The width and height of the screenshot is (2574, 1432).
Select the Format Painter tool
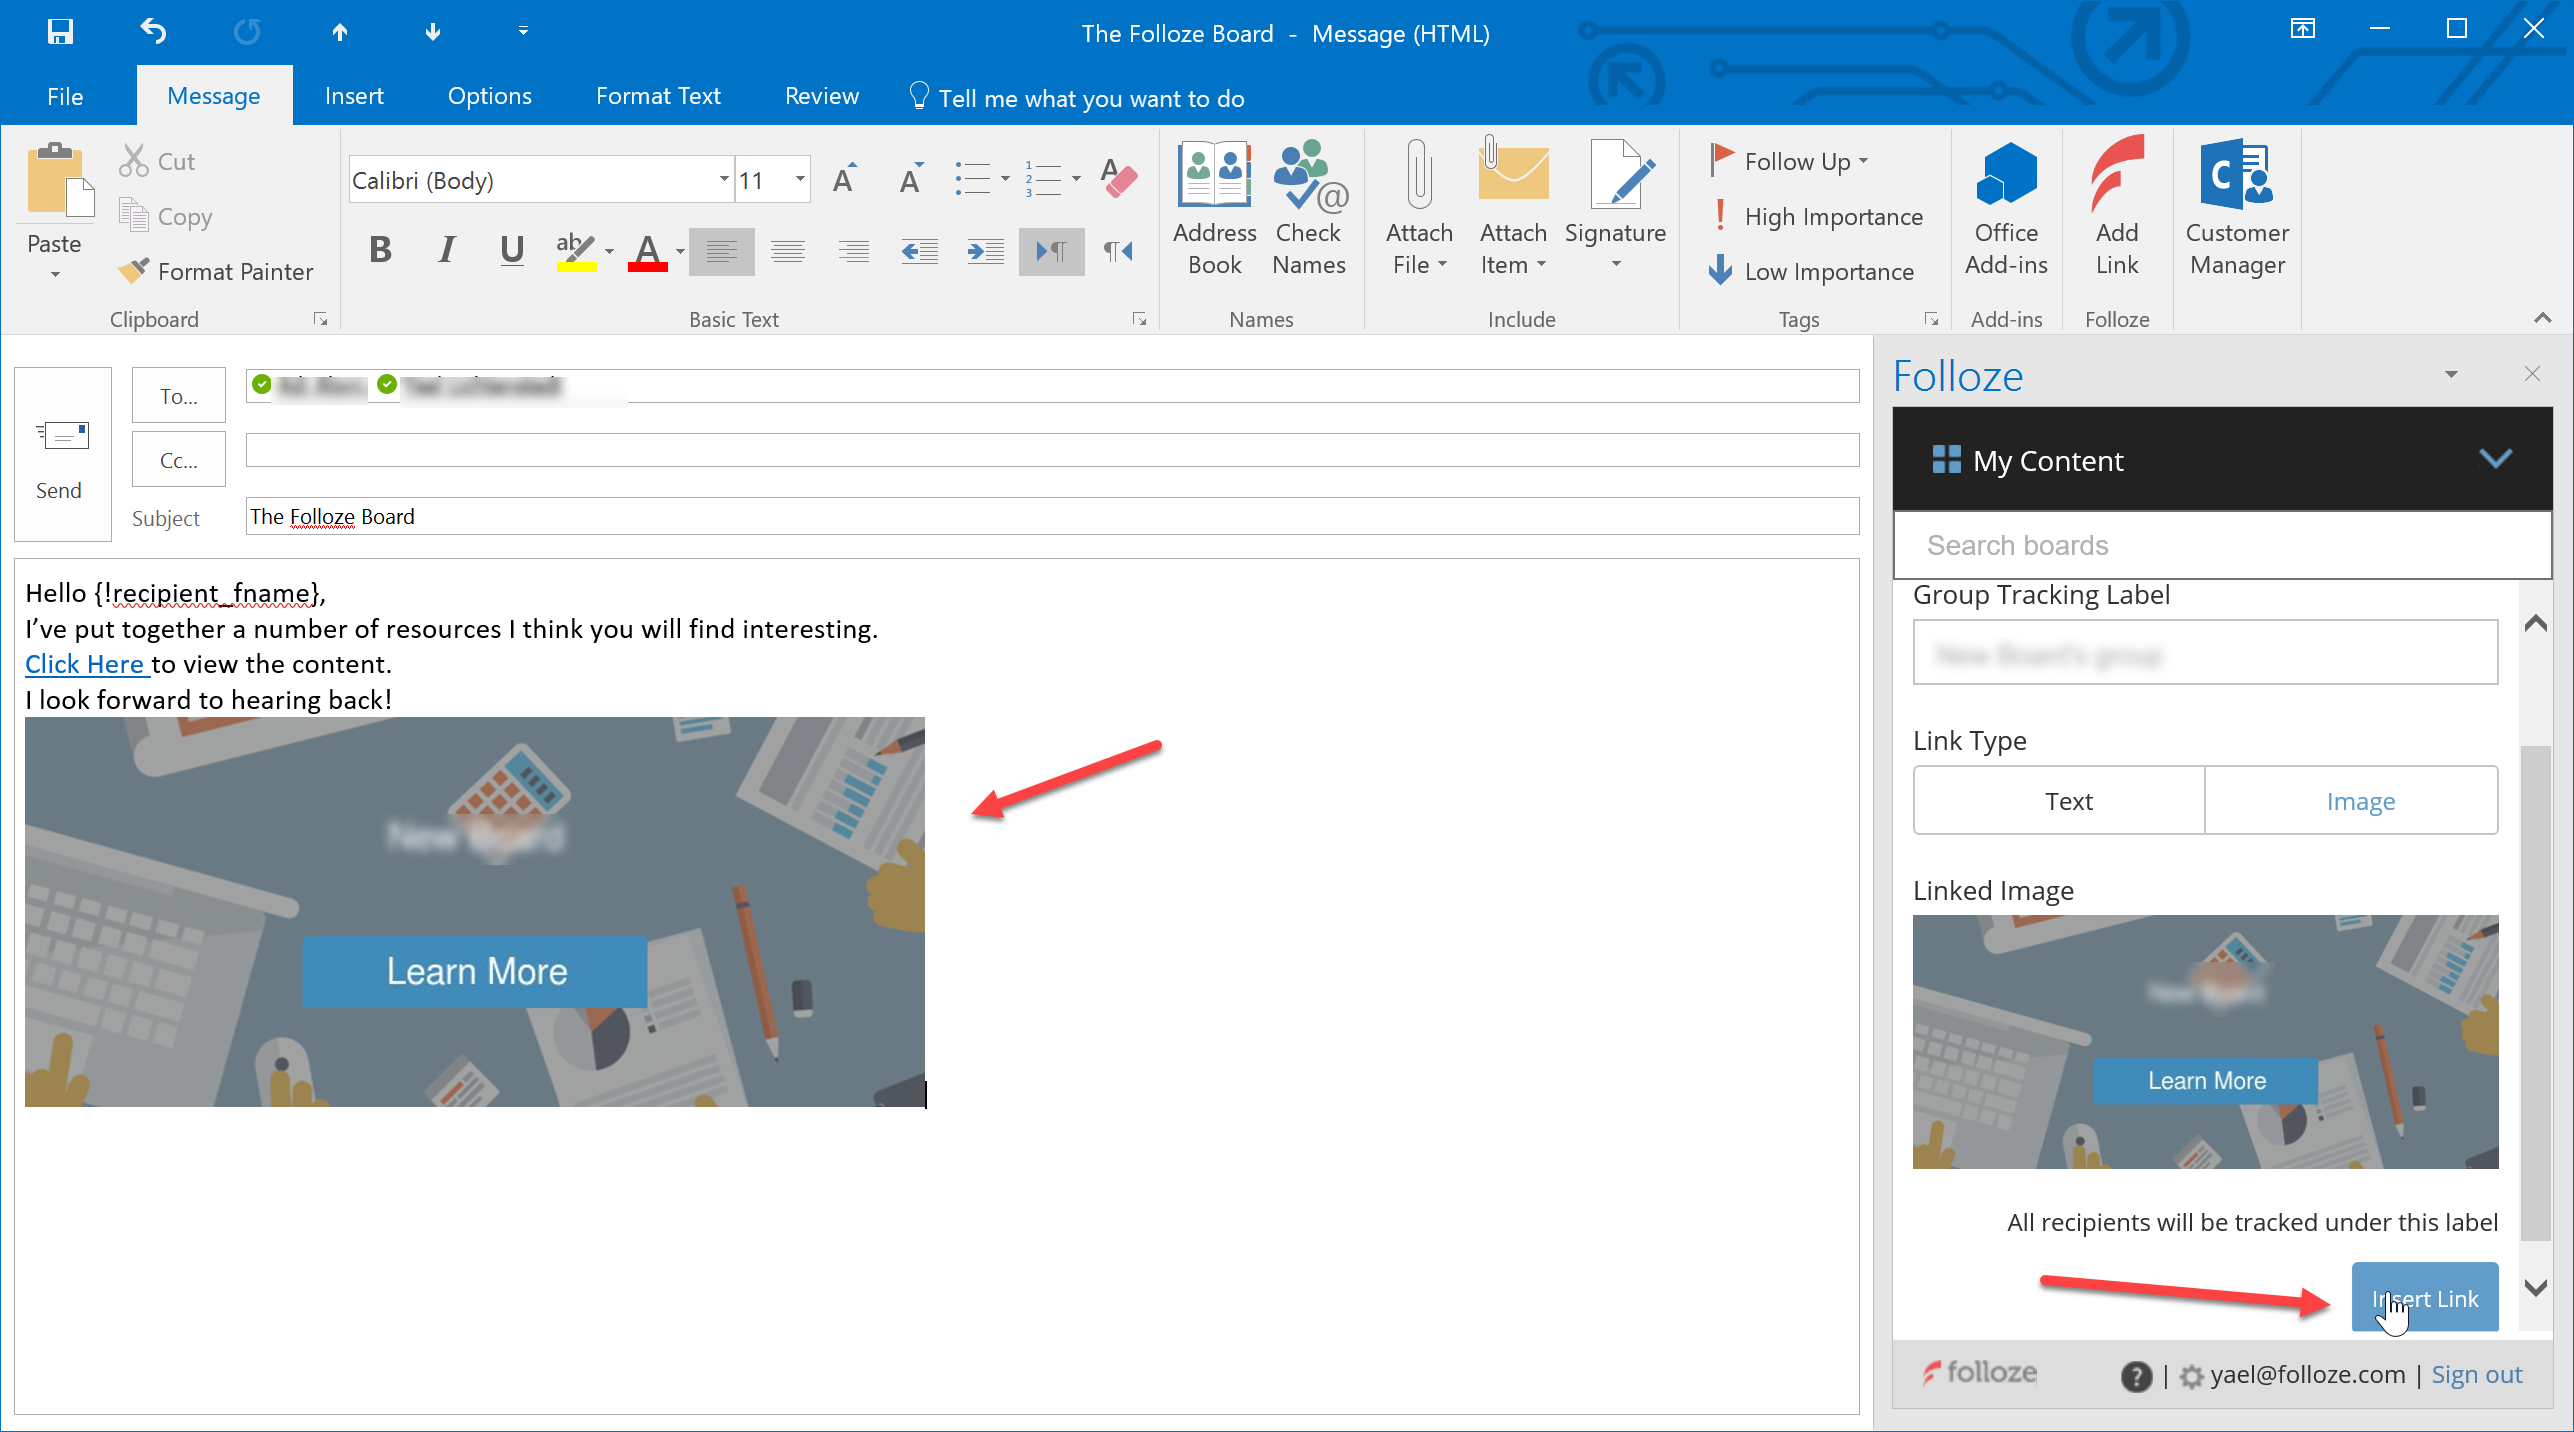pos(216,270)
